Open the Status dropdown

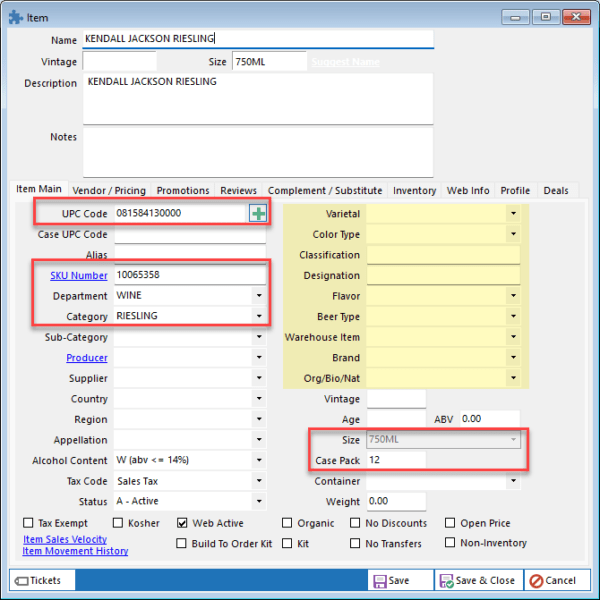[x=260, y=502]
